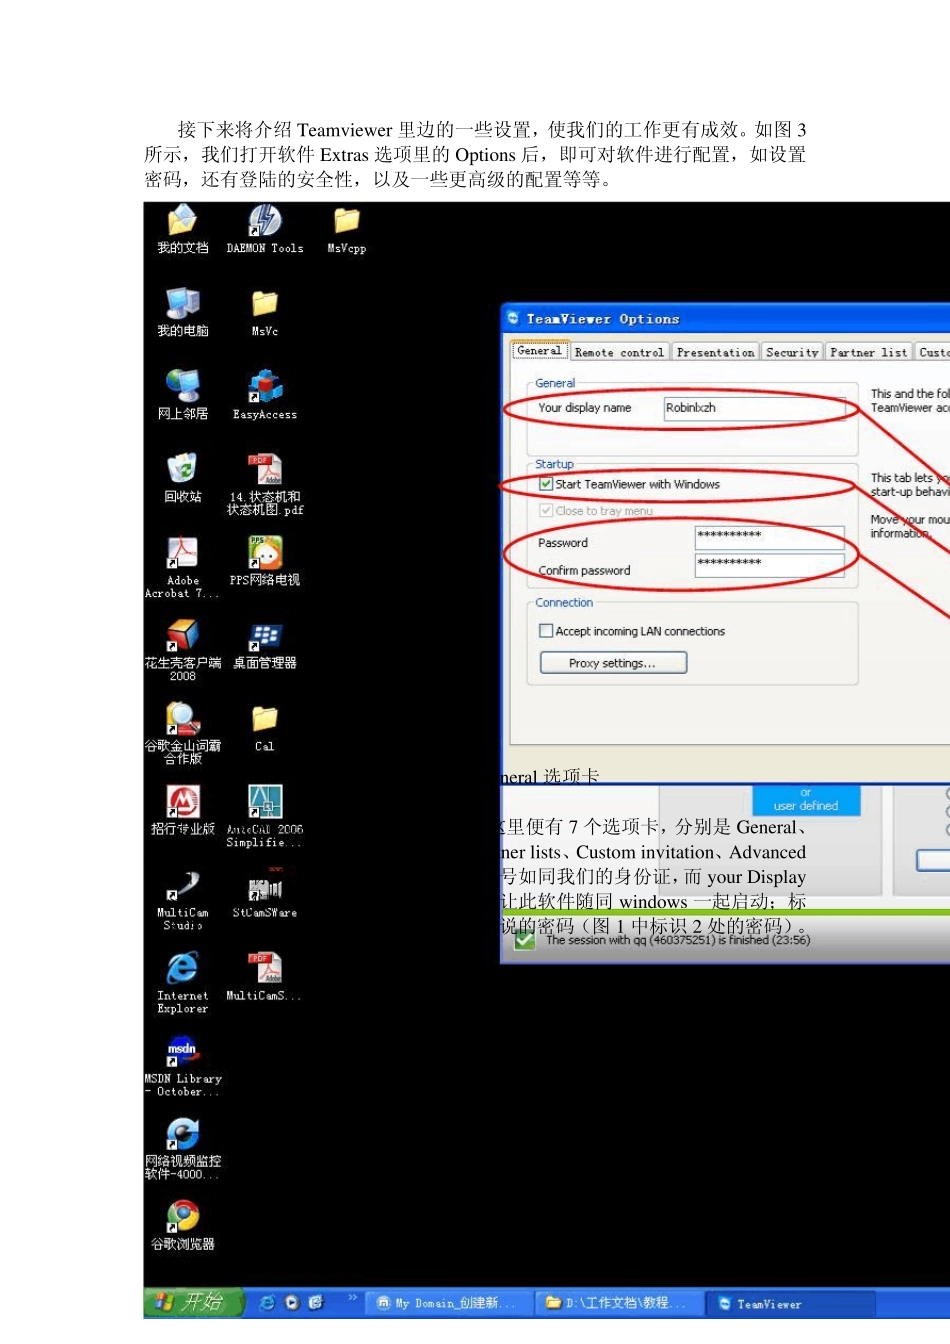Open the Cal folder icon
The image size is (950, 1344).
click(265, 727)
